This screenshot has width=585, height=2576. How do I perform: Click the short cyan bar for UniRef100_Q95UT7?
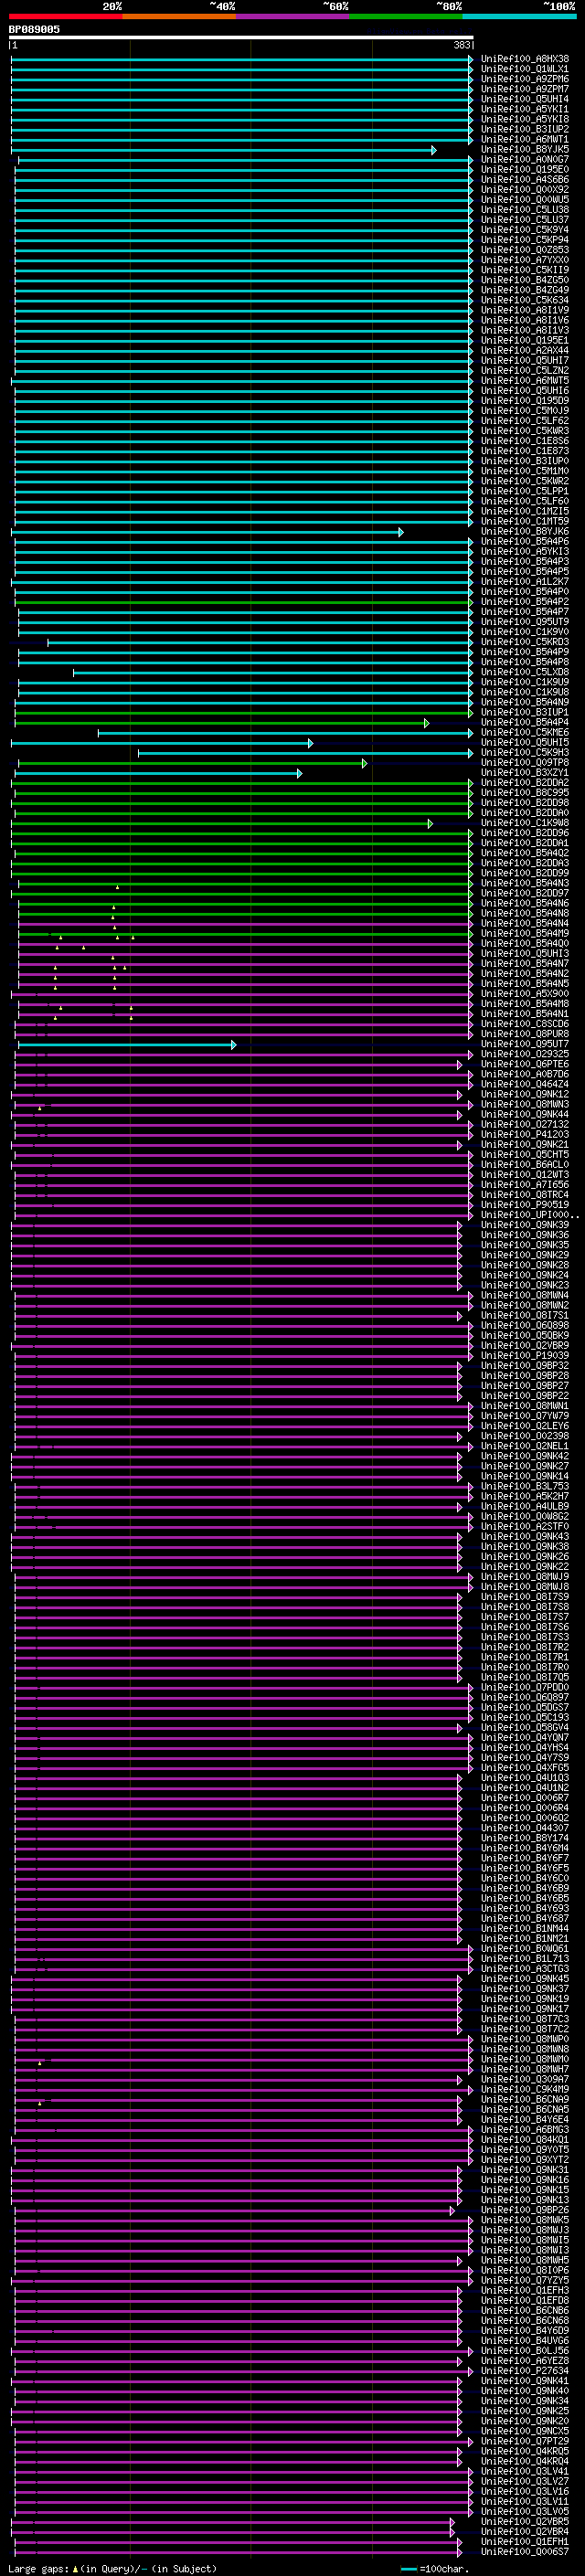tap(127, 1045)
